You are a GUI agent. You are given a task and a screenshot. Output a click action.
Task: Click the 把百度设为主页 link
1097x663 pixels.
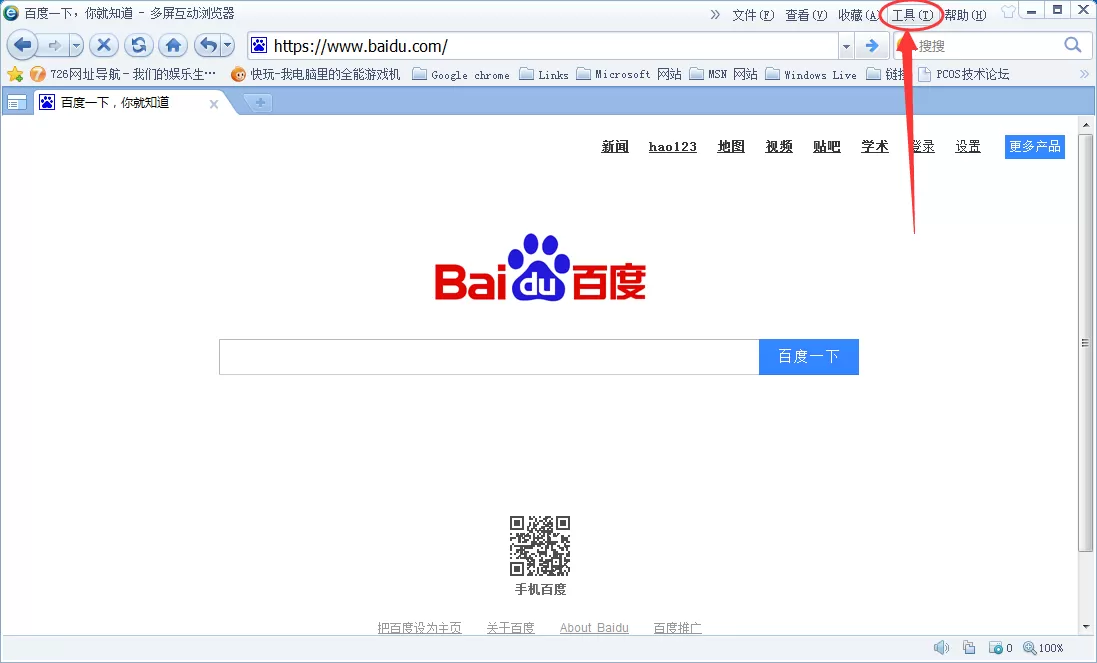coord(420,628)
